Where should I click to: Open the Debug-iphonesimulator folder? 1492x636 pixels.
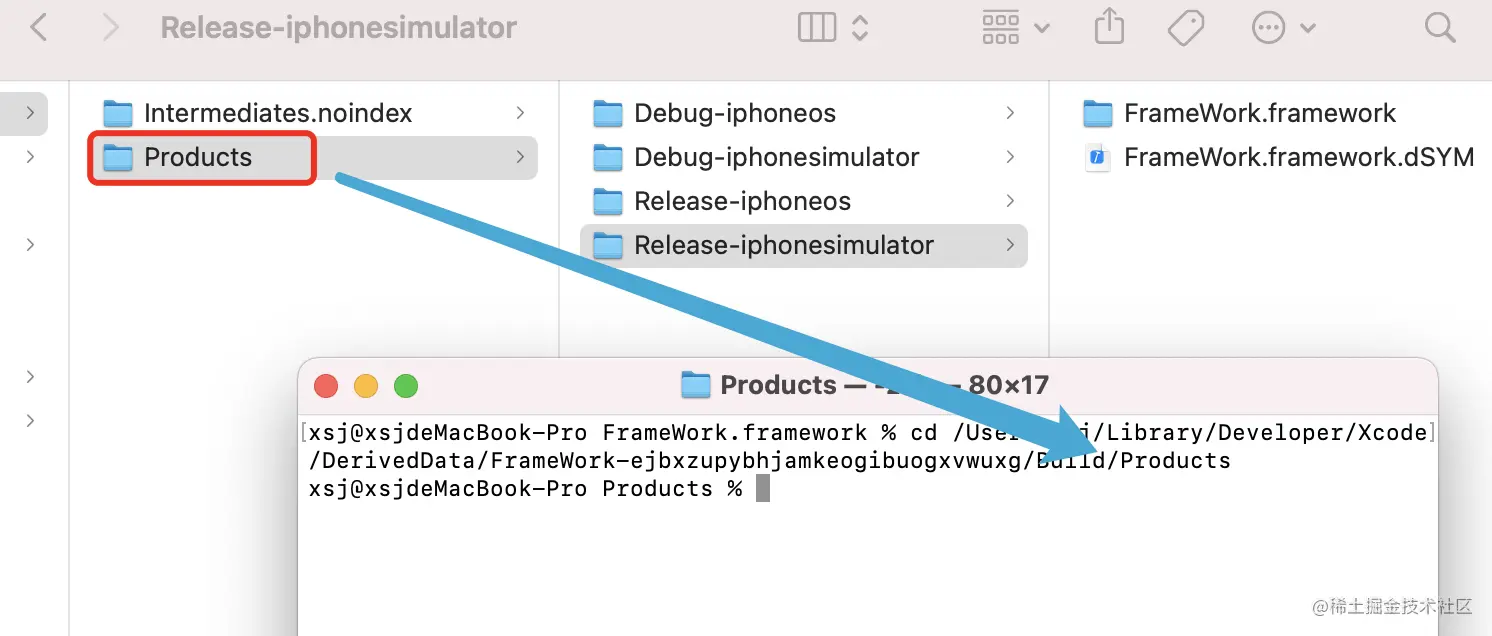coord(776,157)
